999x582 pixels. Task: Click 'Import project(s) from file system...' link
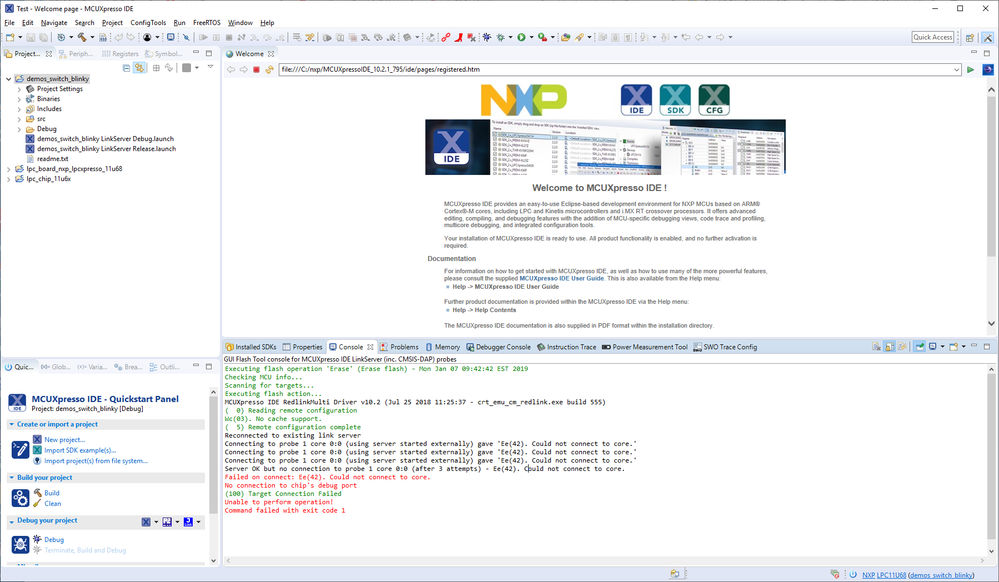point(96,461)
